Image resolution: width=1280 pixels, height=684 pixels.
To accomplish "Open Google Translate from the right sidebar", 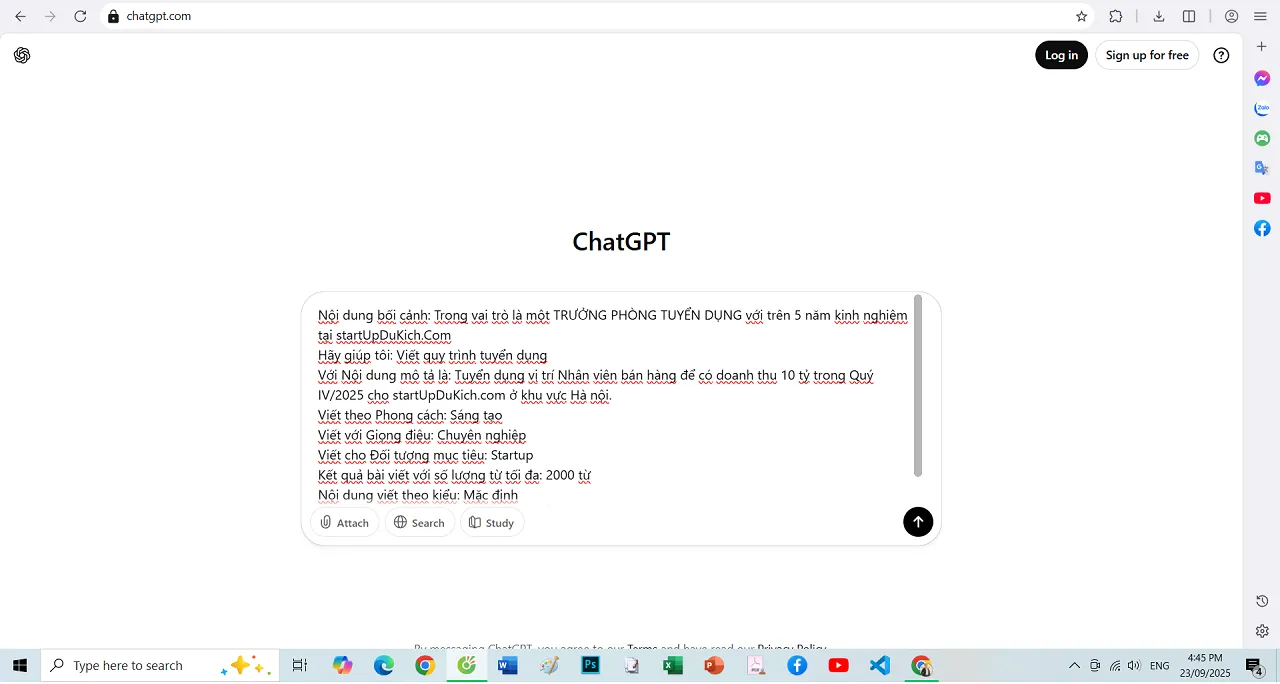I will (1262, 168).
